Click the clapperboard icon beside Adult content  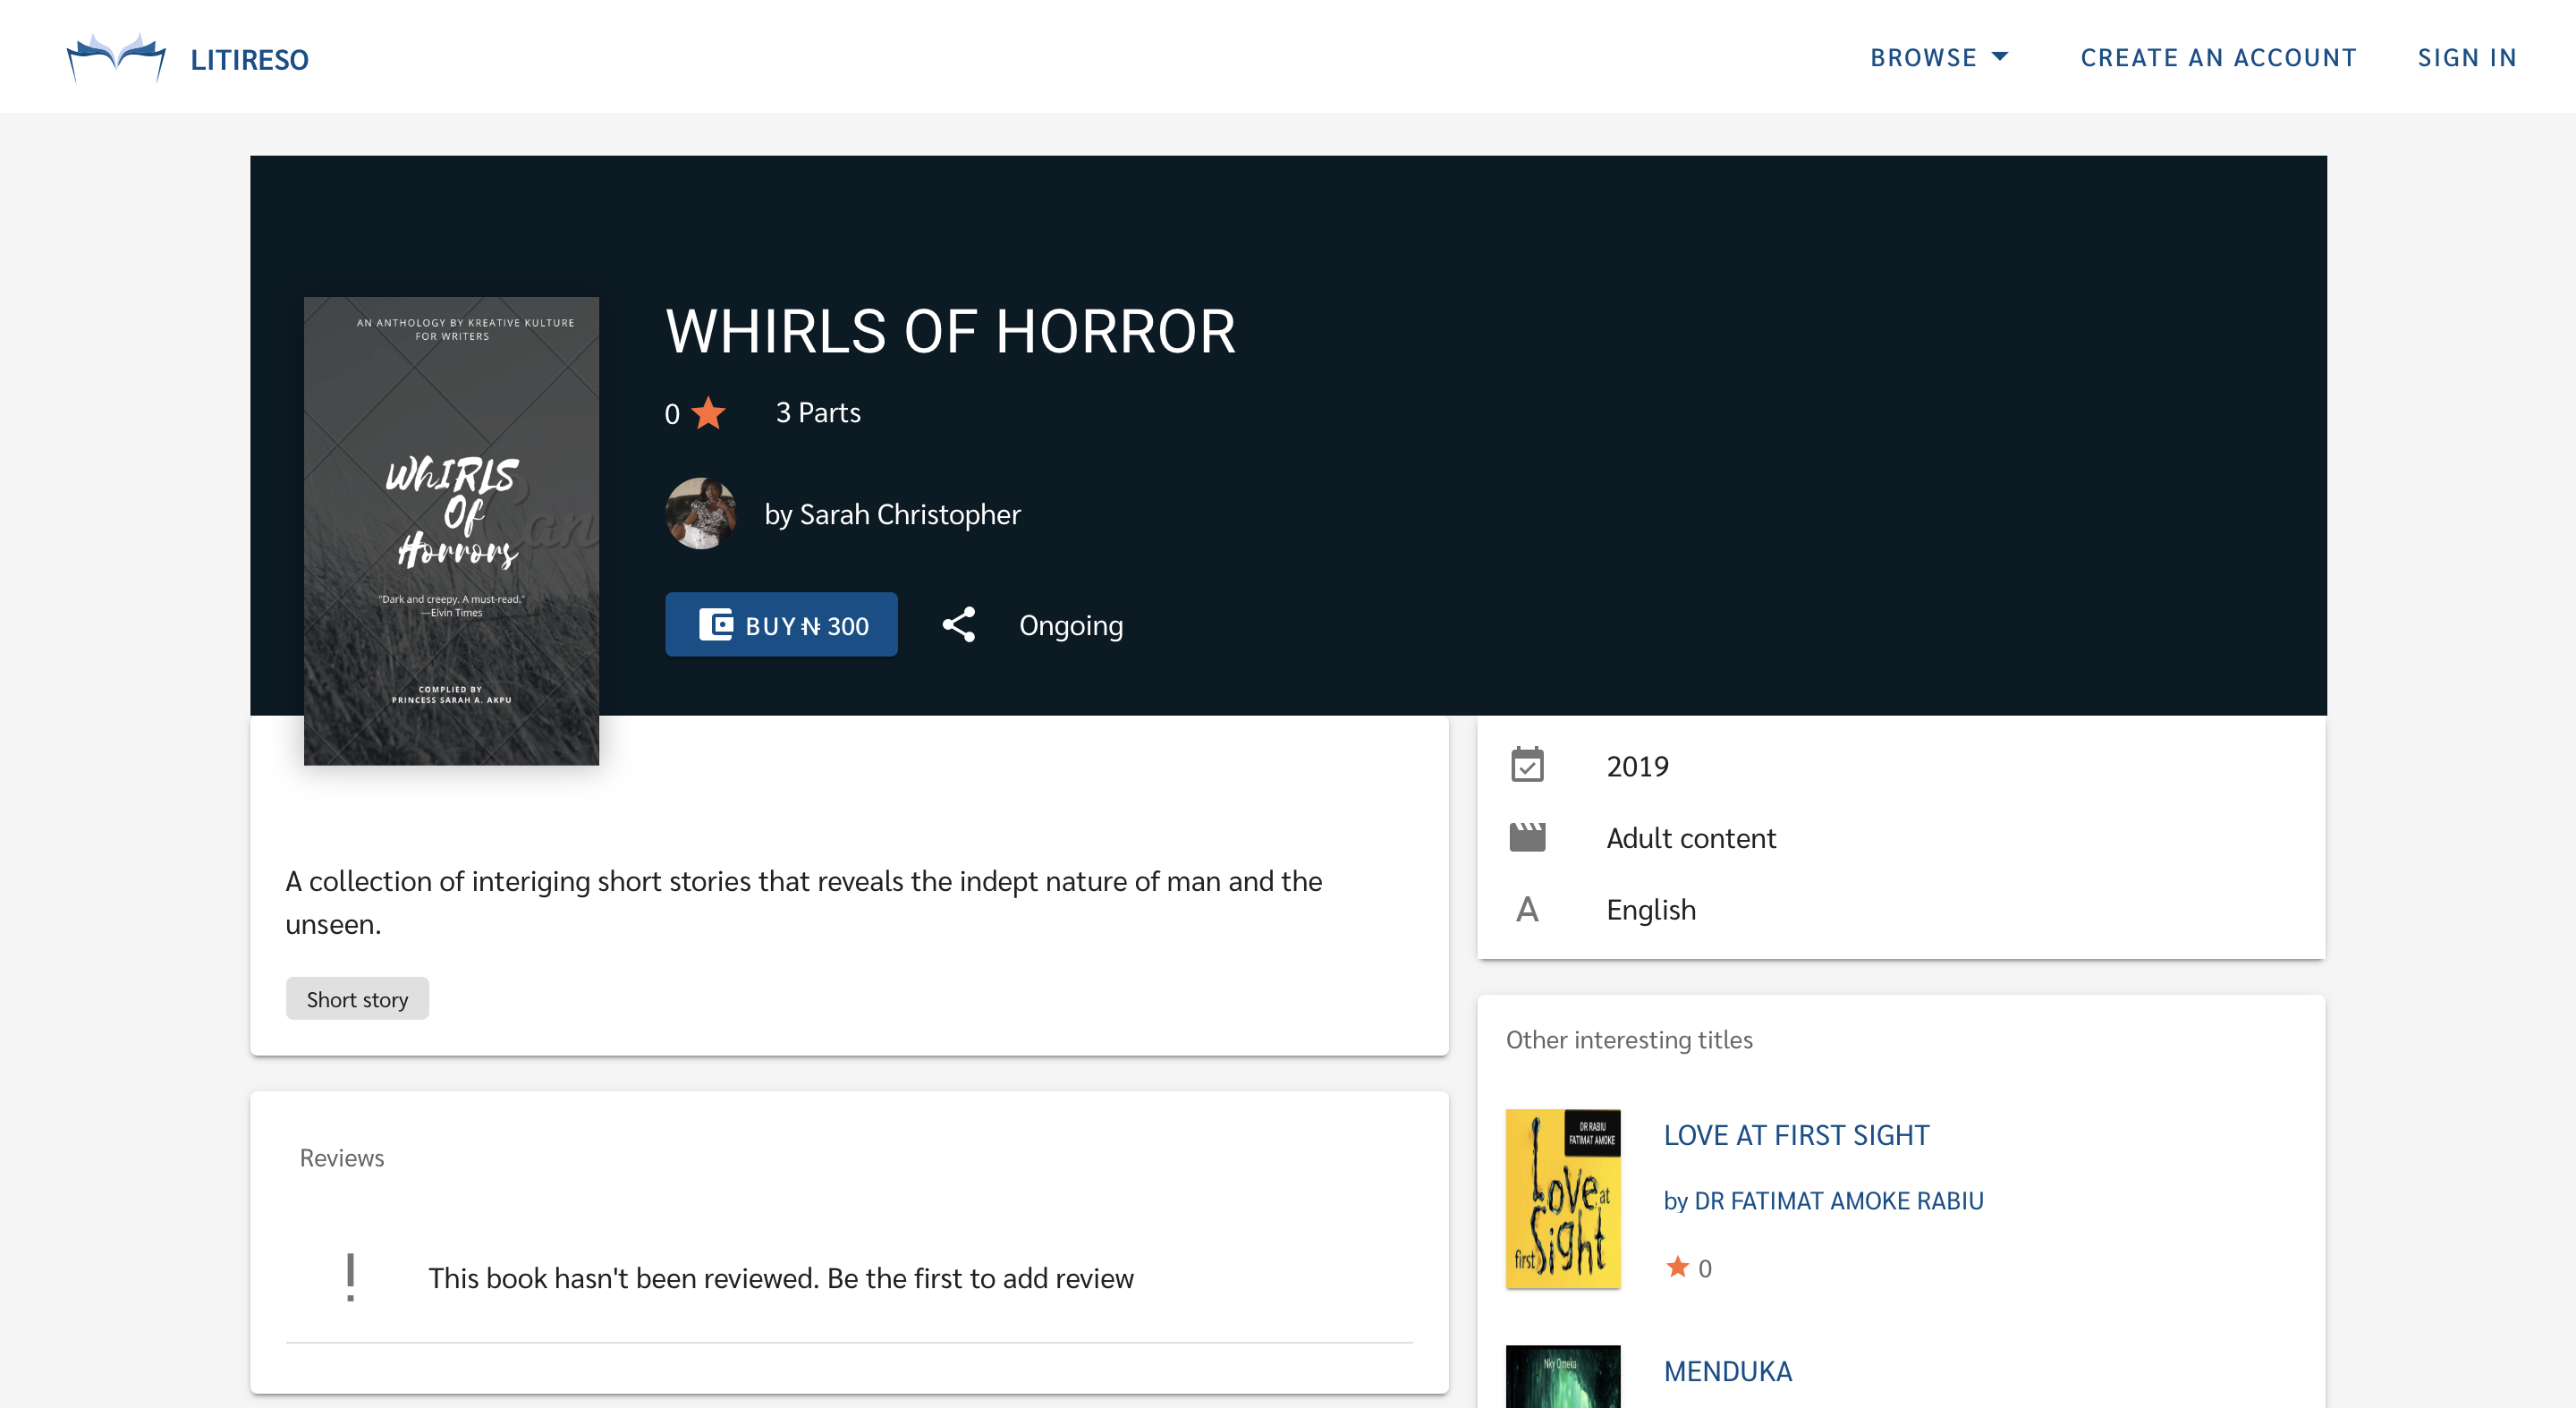pos(1526,838)
